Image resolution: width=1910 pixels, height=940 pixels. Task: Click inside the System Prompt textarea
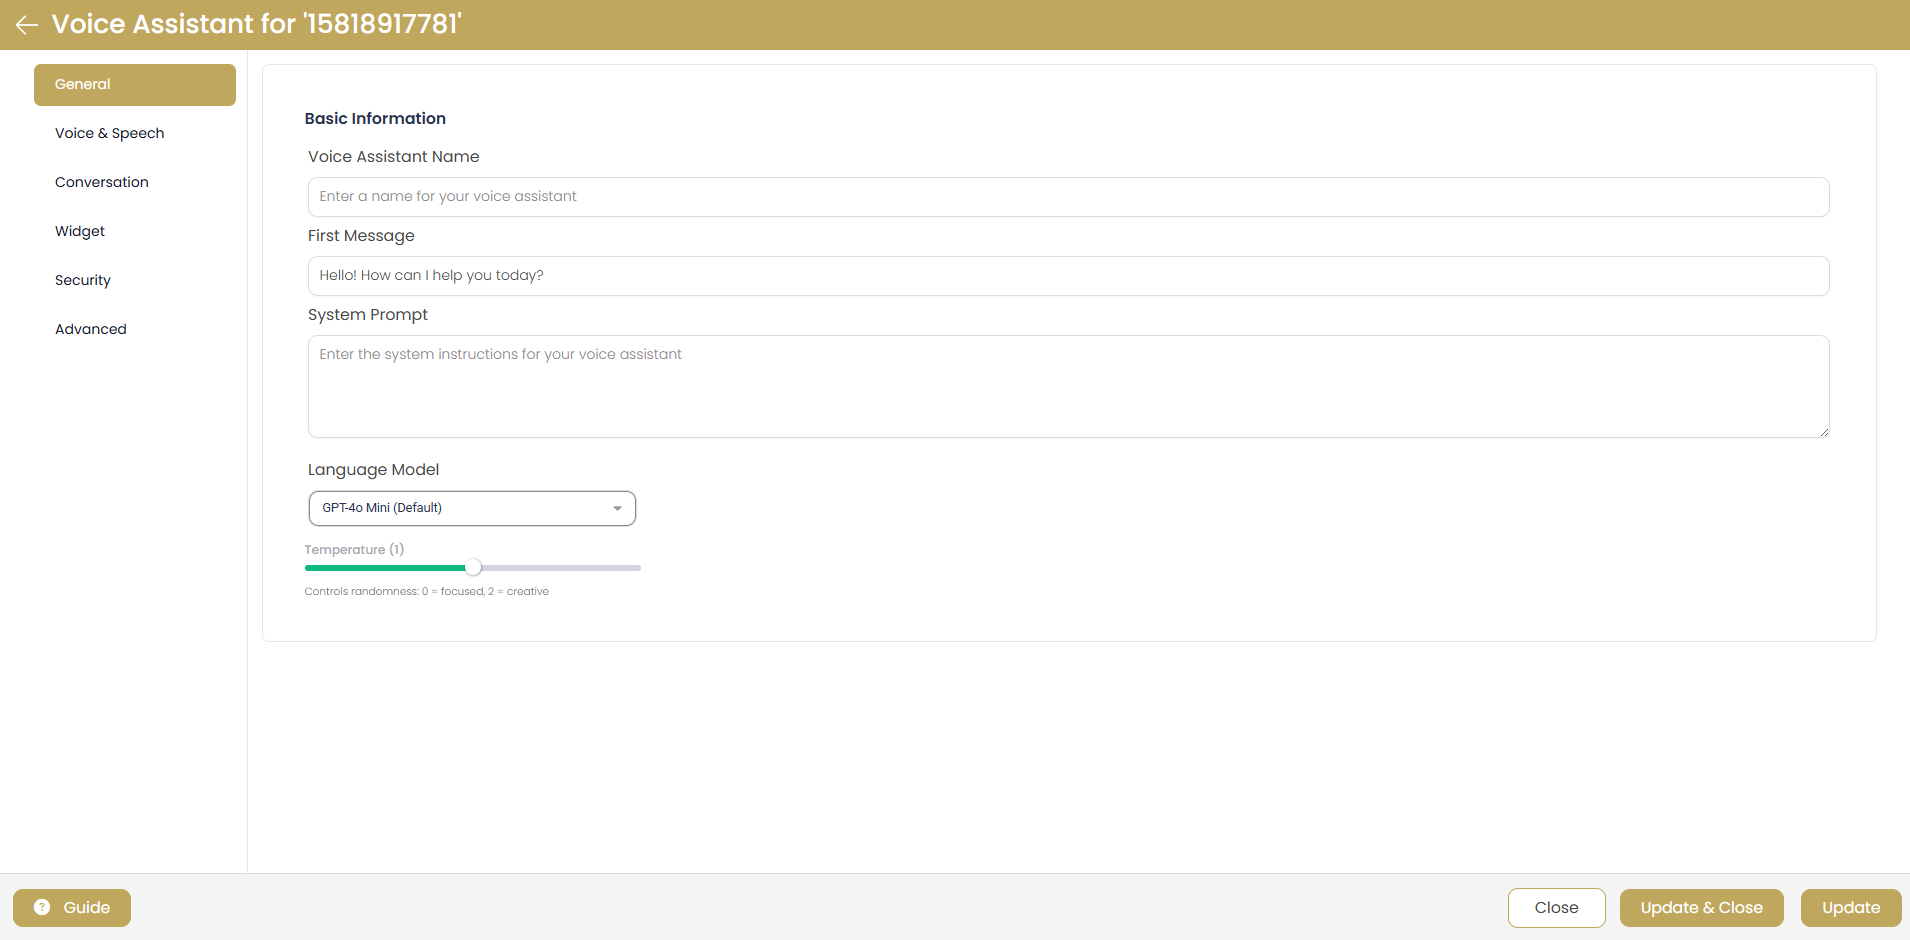[1068, 387]
